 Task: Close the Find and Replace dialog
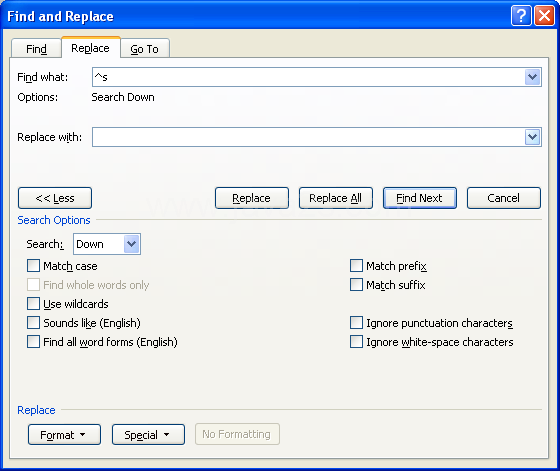click(x=544, y=16)
